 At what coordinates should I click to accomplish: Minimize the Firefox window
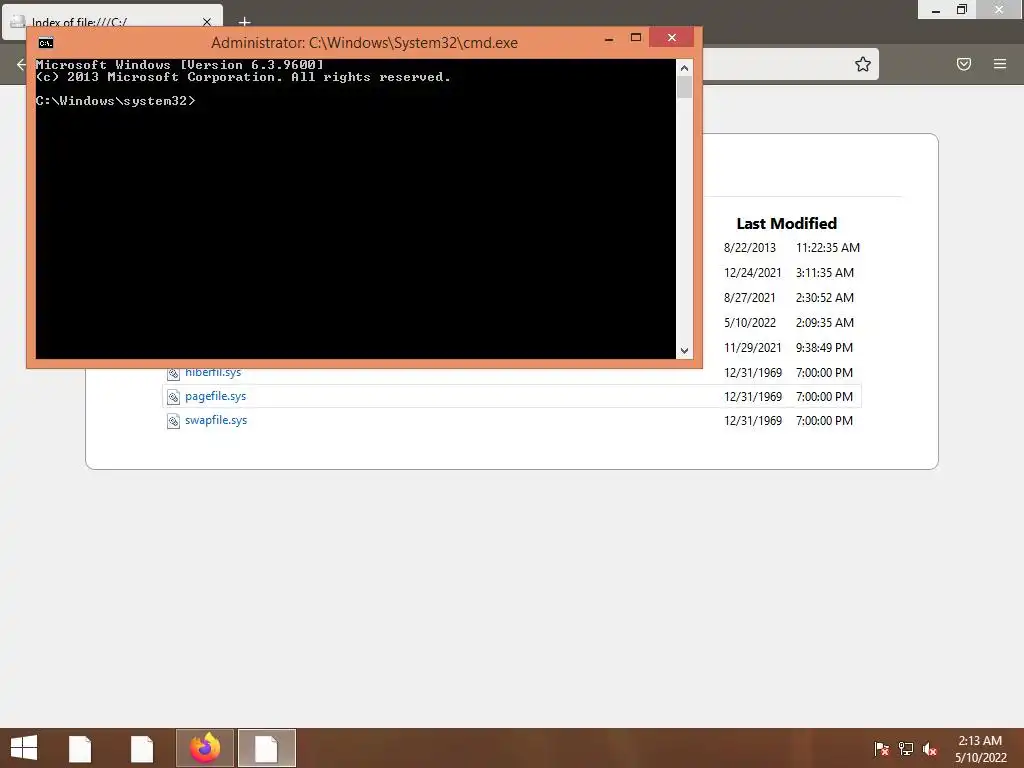[935, 10]
